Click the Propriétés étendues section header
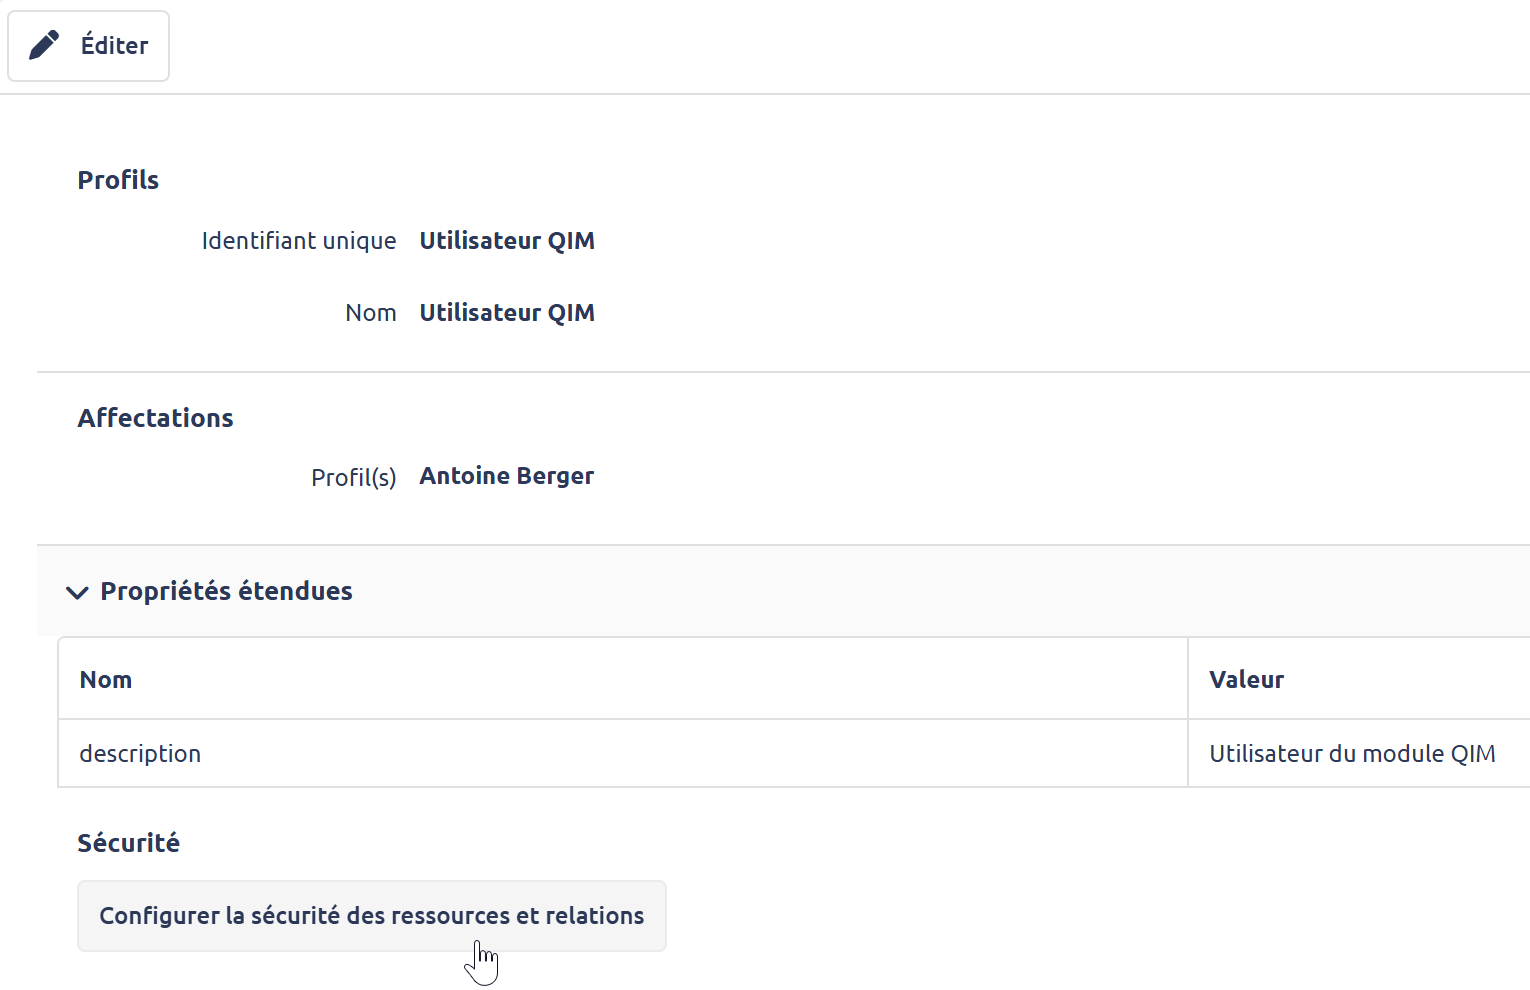Viewport: 1530px width, 990px height. coord(226,591)
